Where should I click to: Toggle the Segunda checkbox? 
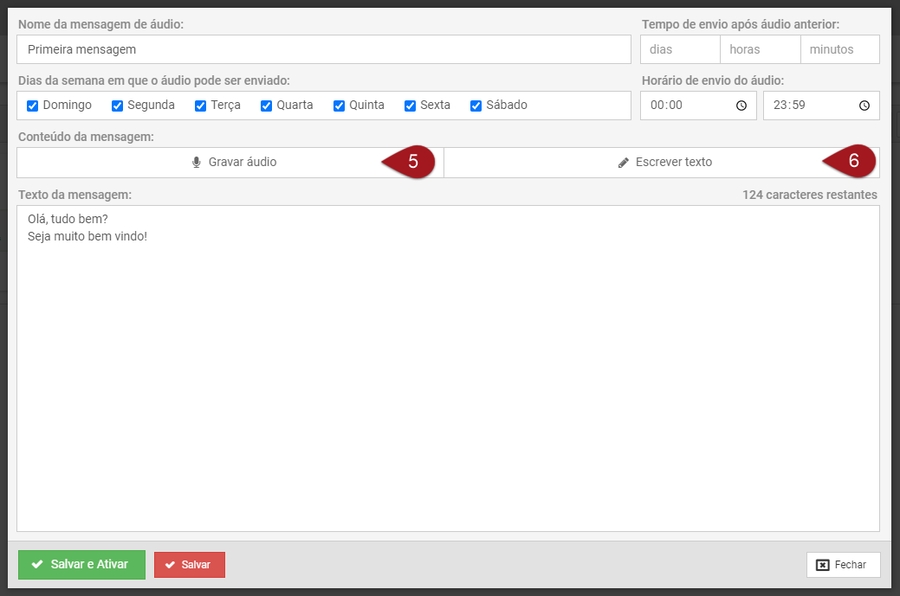117,106
